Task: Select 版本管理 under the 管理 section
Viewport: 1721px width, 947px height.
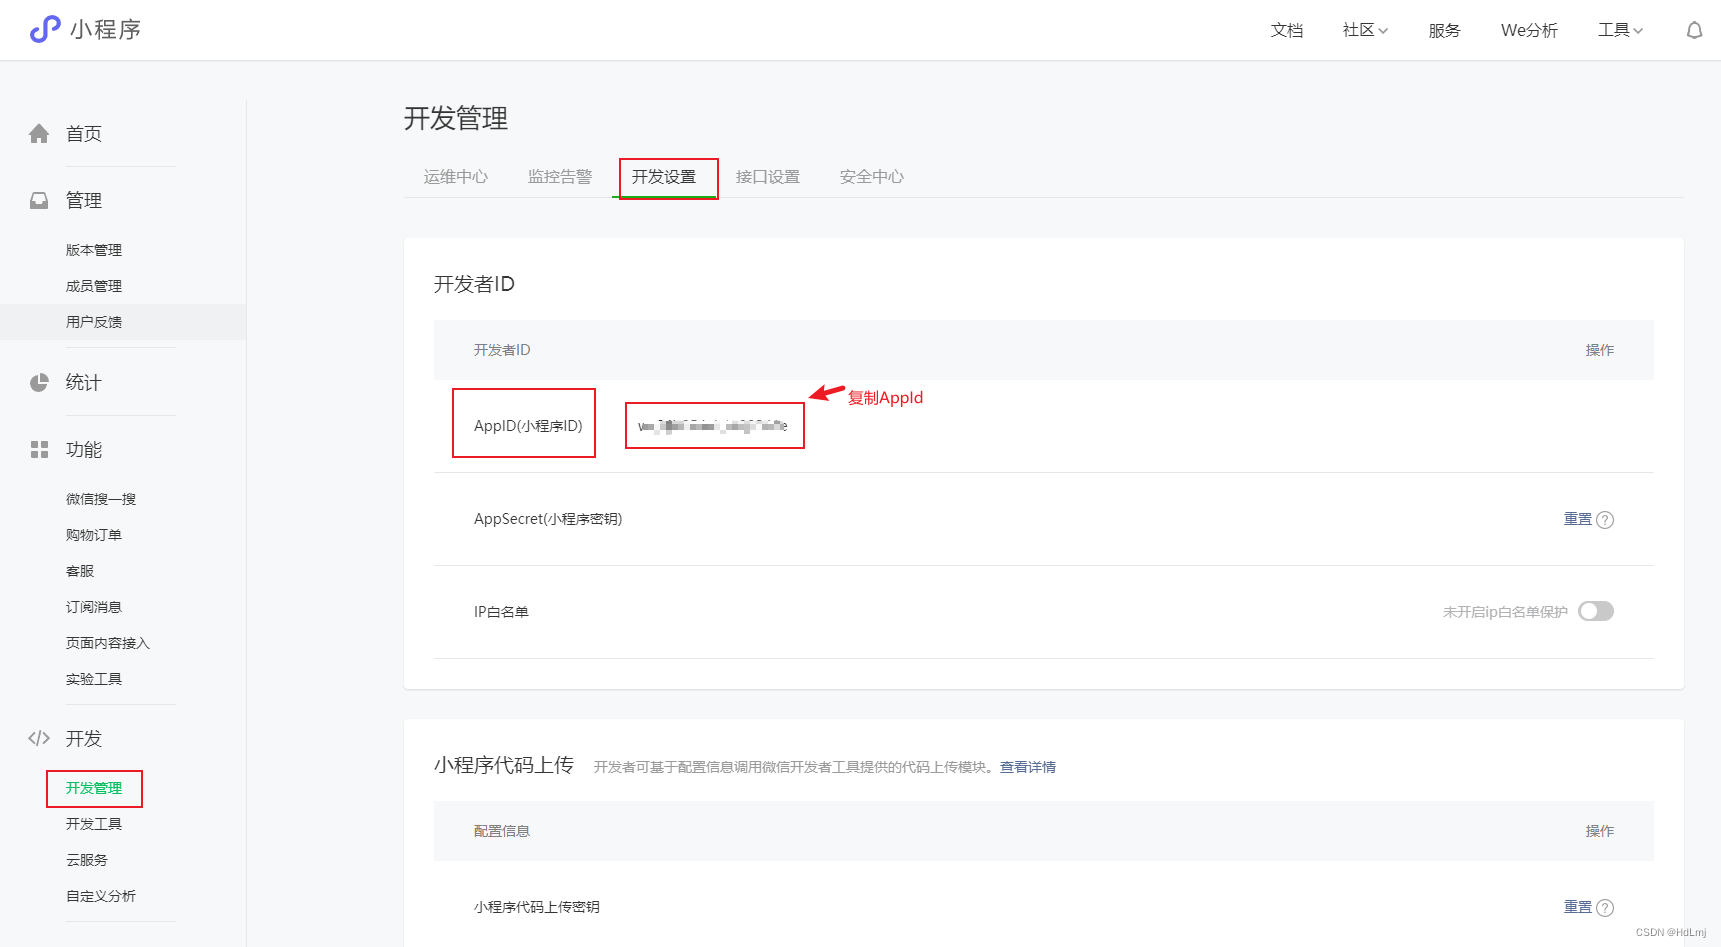Action: coord(93,249)
